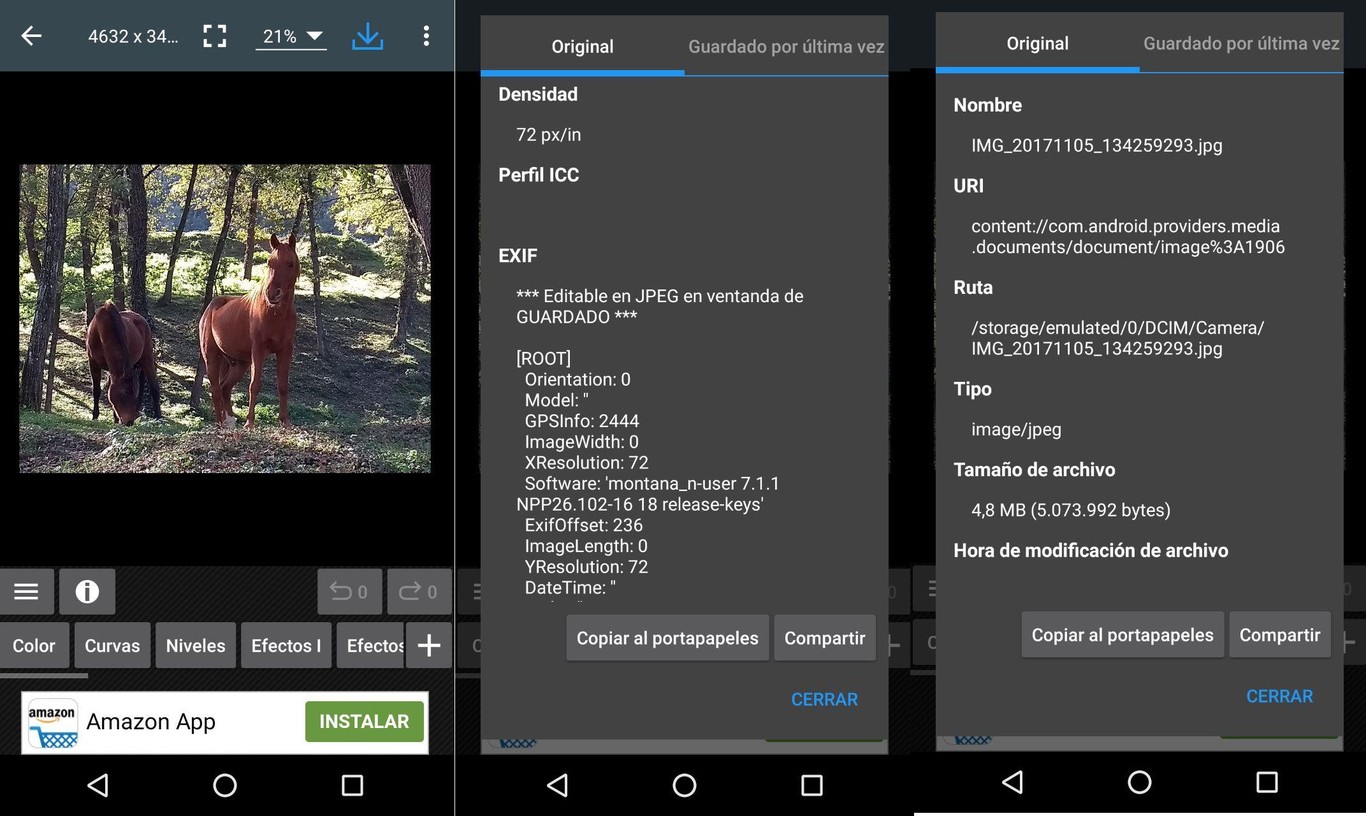1366x816 pixels.
Task: Select Efectos I from the effects bar
Action: (x=286, y=645)
